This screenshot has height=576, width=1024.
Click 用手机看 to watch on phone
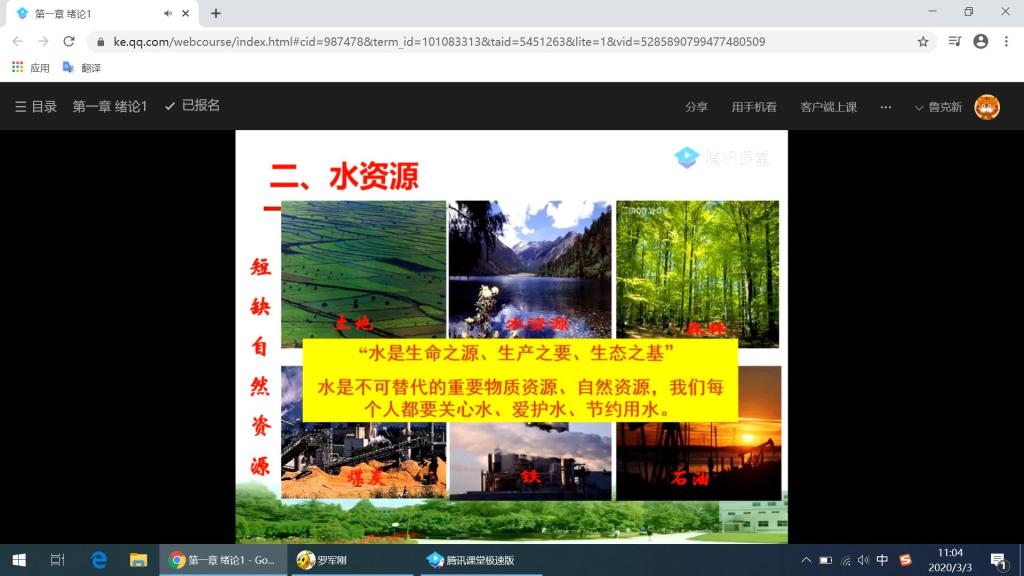coord(753,107)
